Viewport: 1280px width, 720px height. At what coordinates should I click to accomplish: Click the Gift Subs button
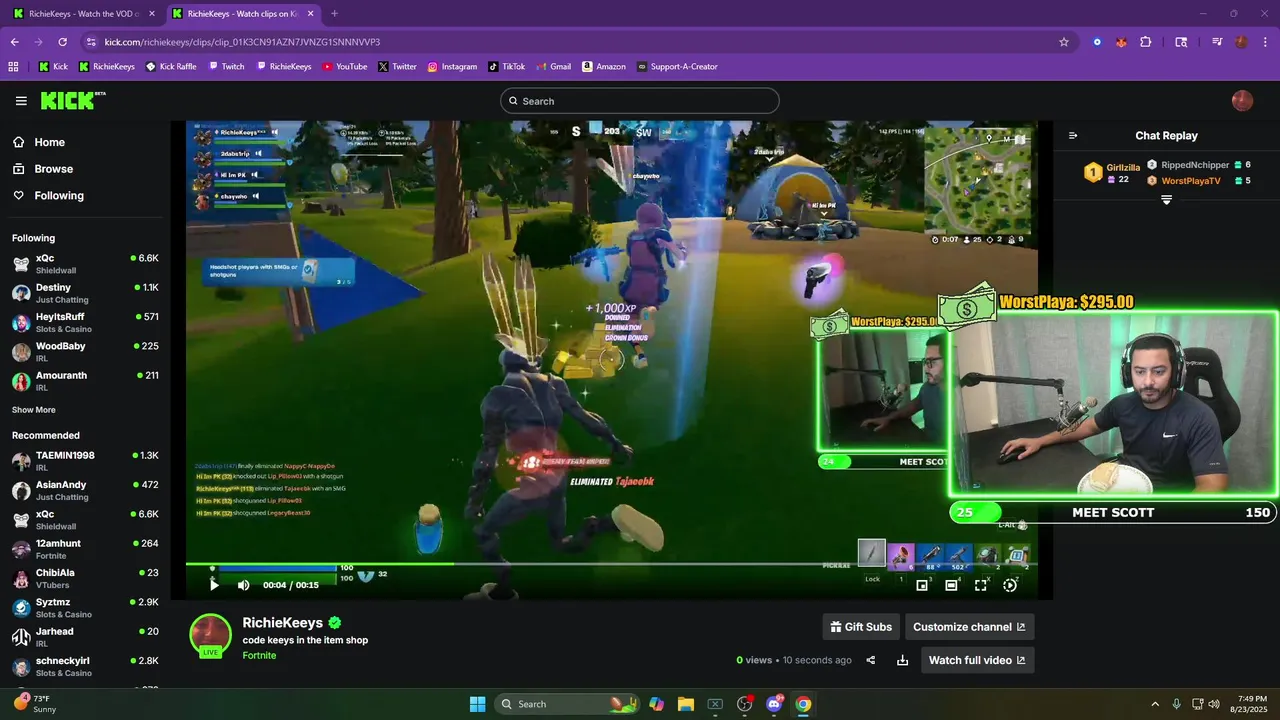(861, 627)
